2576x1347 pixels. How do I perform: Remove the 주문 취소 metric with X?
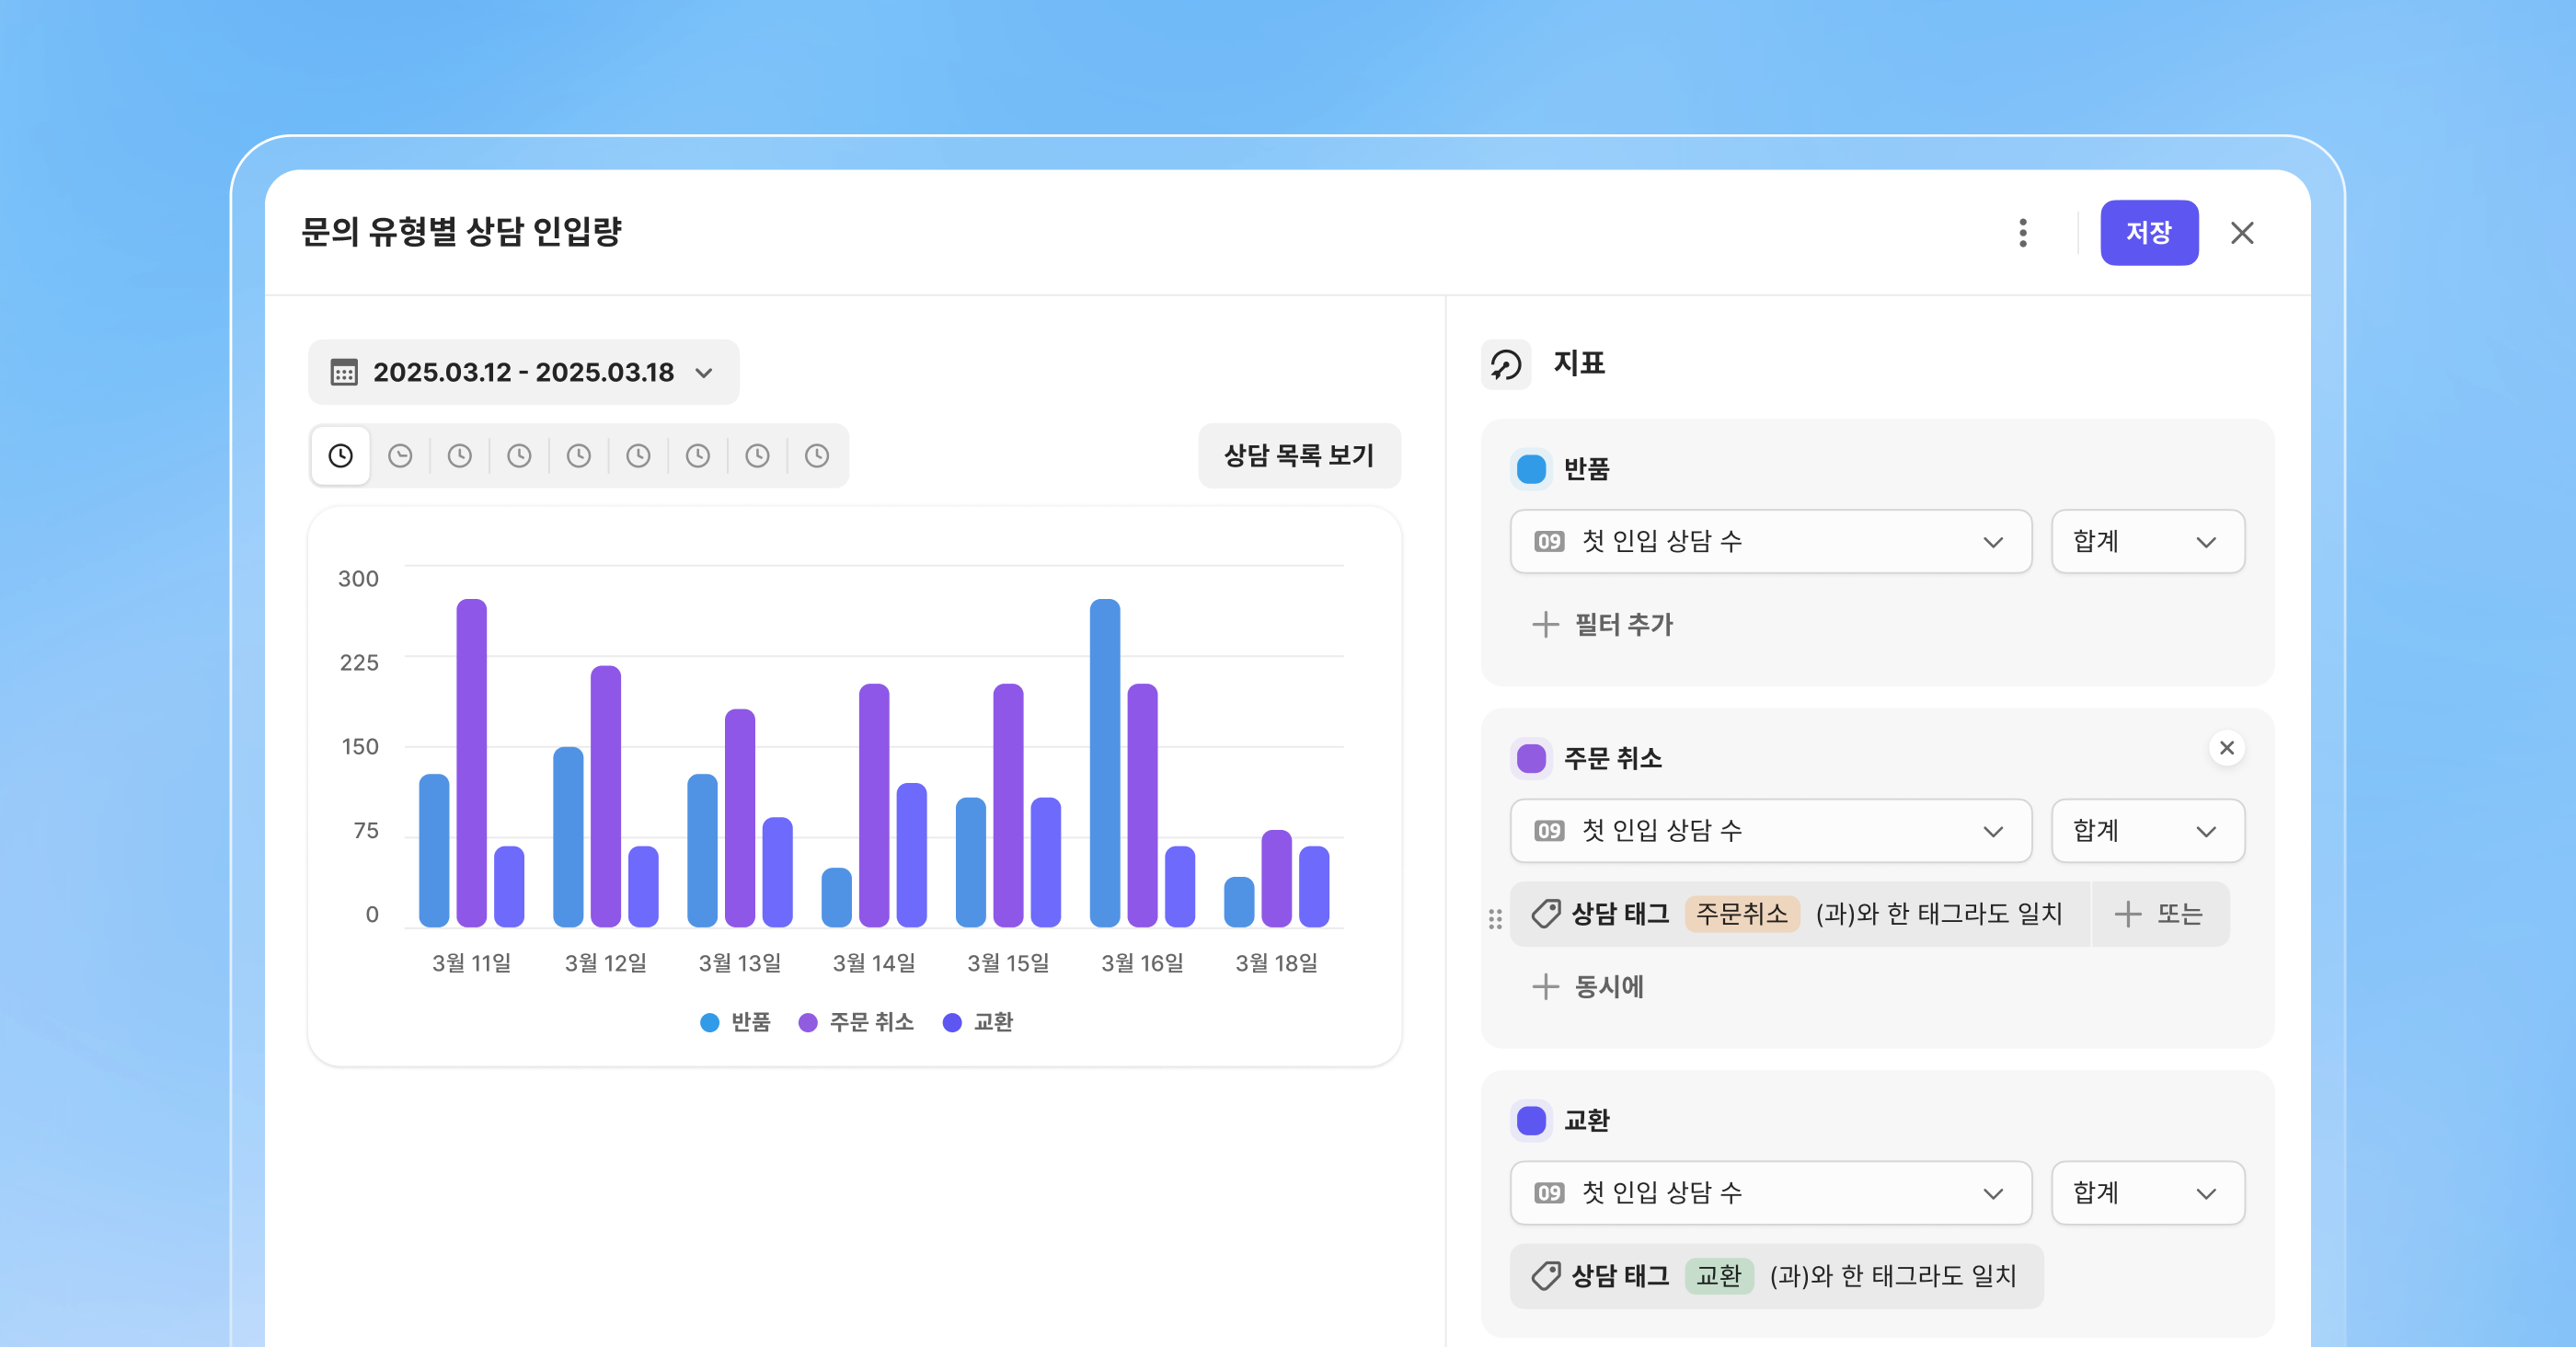pos(2226,748)
